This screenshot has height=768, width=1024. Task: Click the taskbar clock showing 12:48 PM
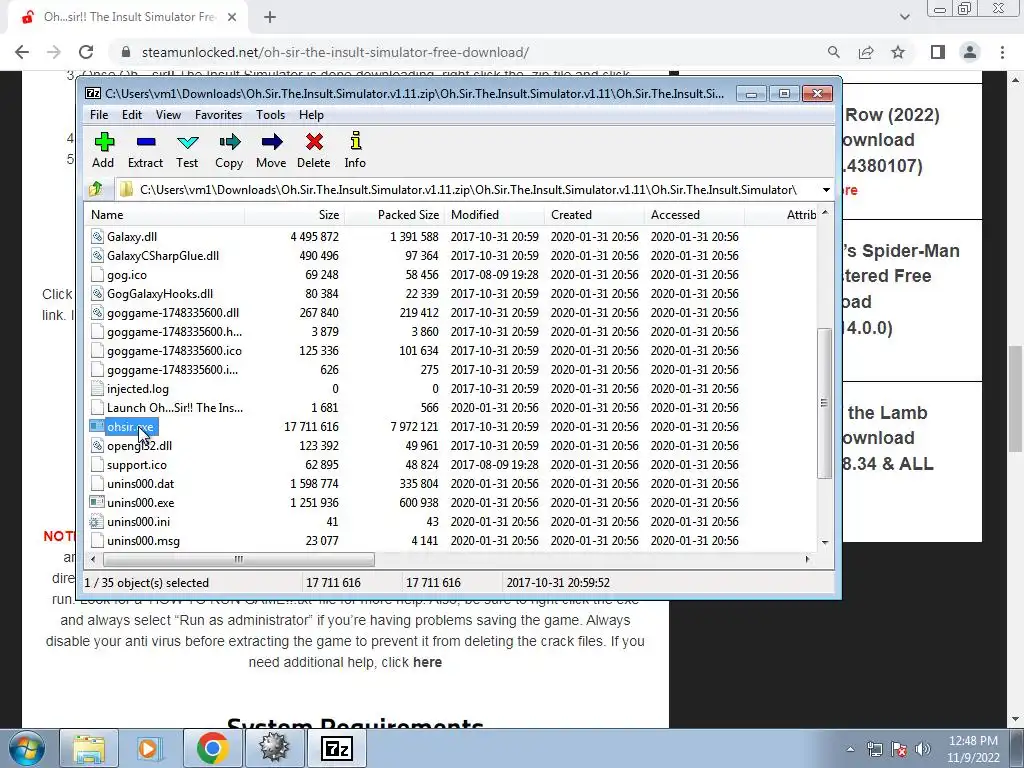pyautogui.click(x=973, y=749)
